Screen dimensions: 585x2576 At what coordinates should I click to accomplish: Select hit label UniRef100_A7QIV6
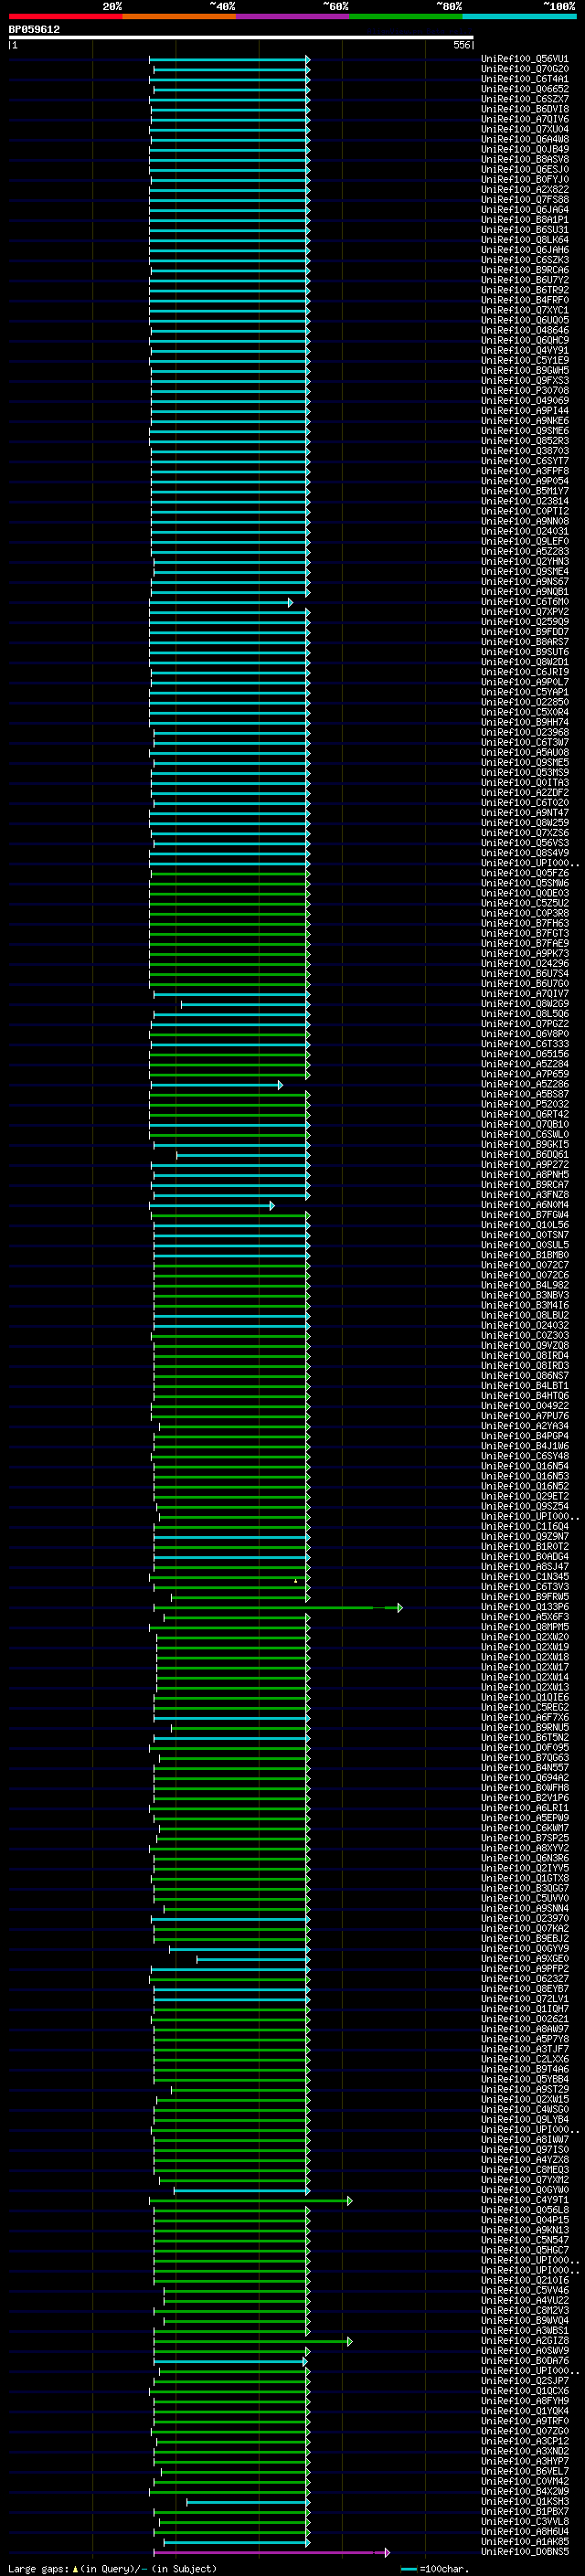tap(525, 119)
